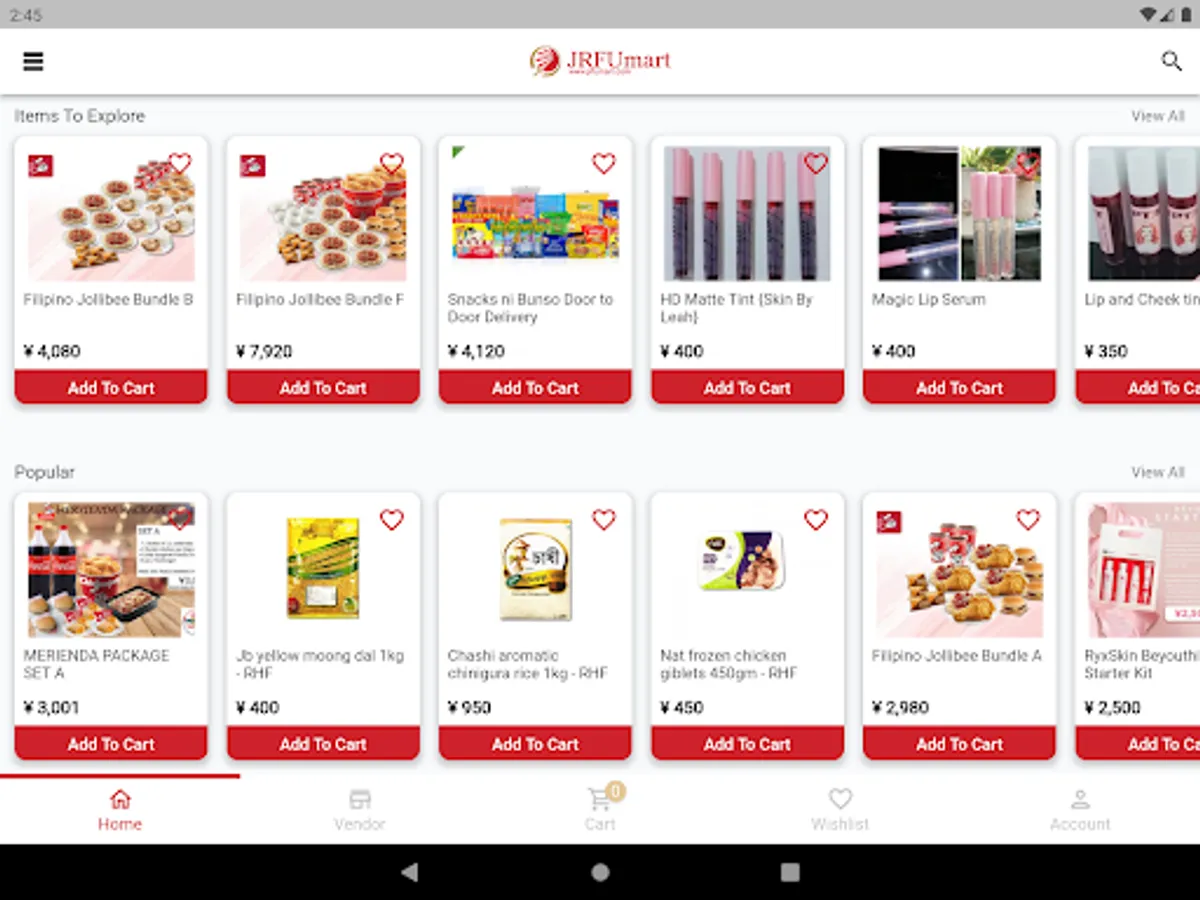Select the Home tab
The width and height of the screenshot is (1200, 900).
[120, 809]
